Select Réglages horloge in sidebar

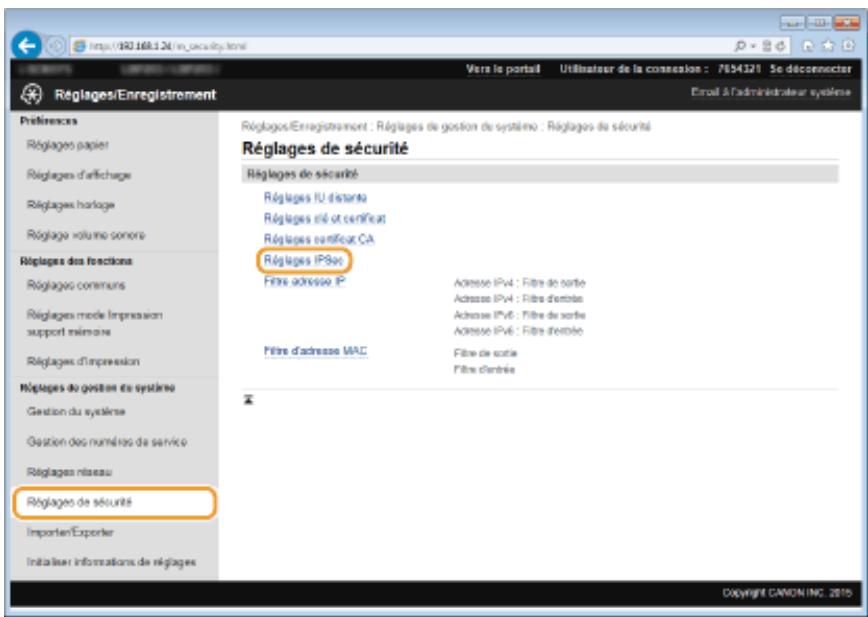(70, 205)
